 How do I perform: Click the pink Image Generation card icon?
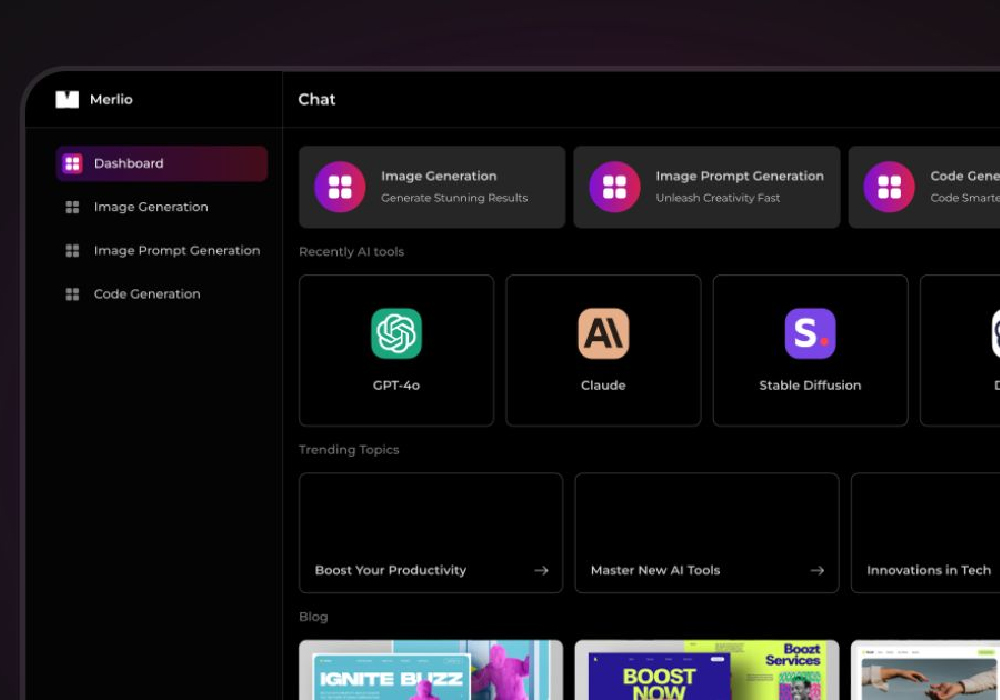(340, 187)
